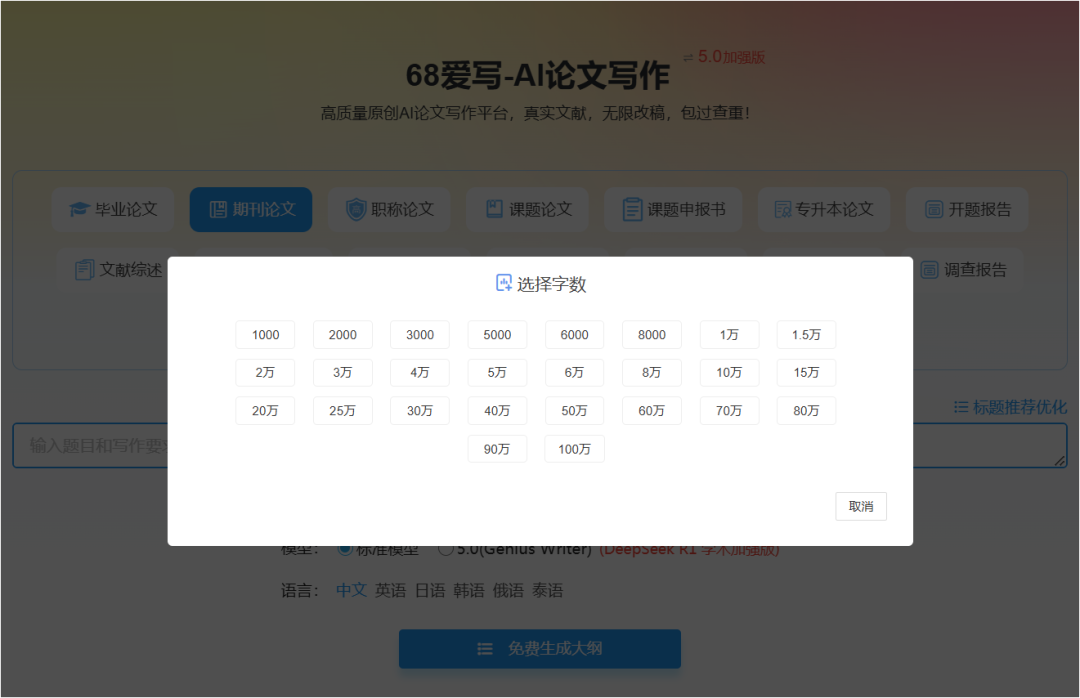Switch to the 专升本论文 tab

click(x=824, y=209)
